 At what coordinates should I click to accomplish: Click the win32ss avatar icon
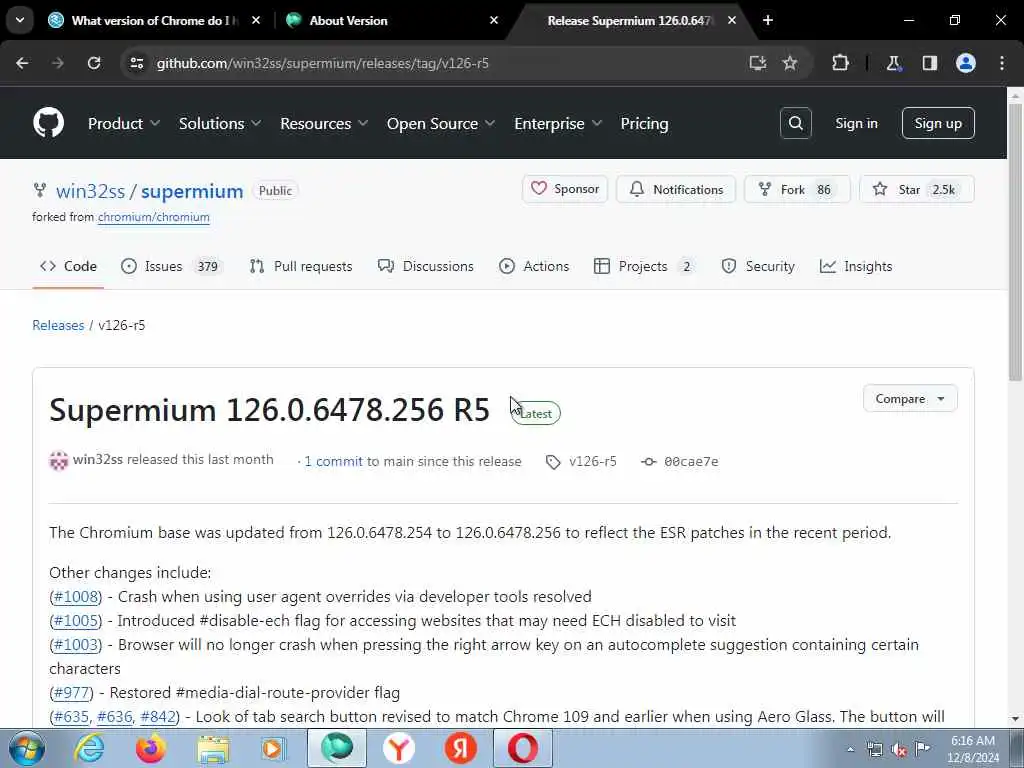pyautogui.click(x=59, y=460)
